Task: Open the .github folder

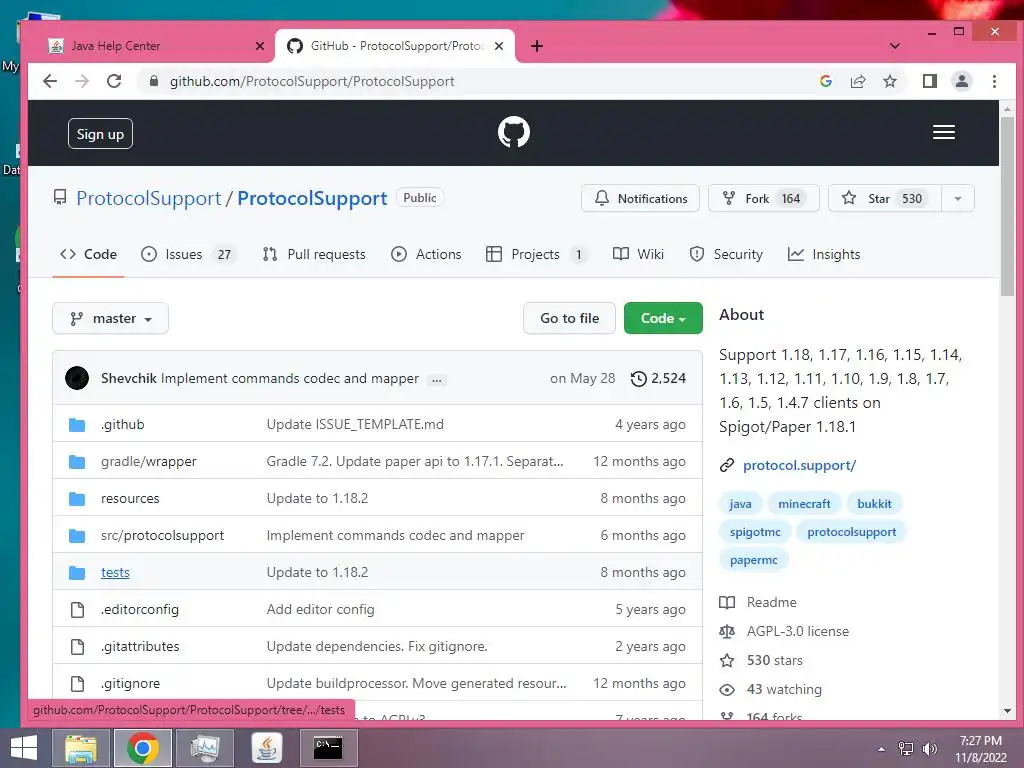Action: coord(123,424)
